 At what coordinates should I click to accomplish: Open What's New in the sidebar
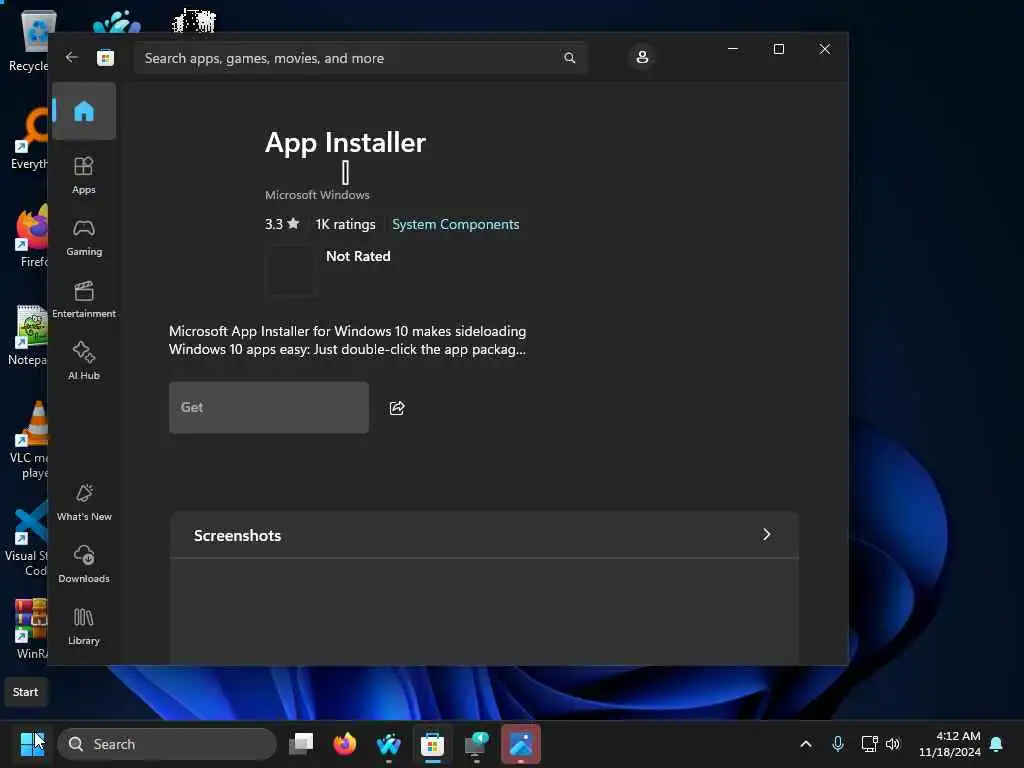click(x=84, y=502)
